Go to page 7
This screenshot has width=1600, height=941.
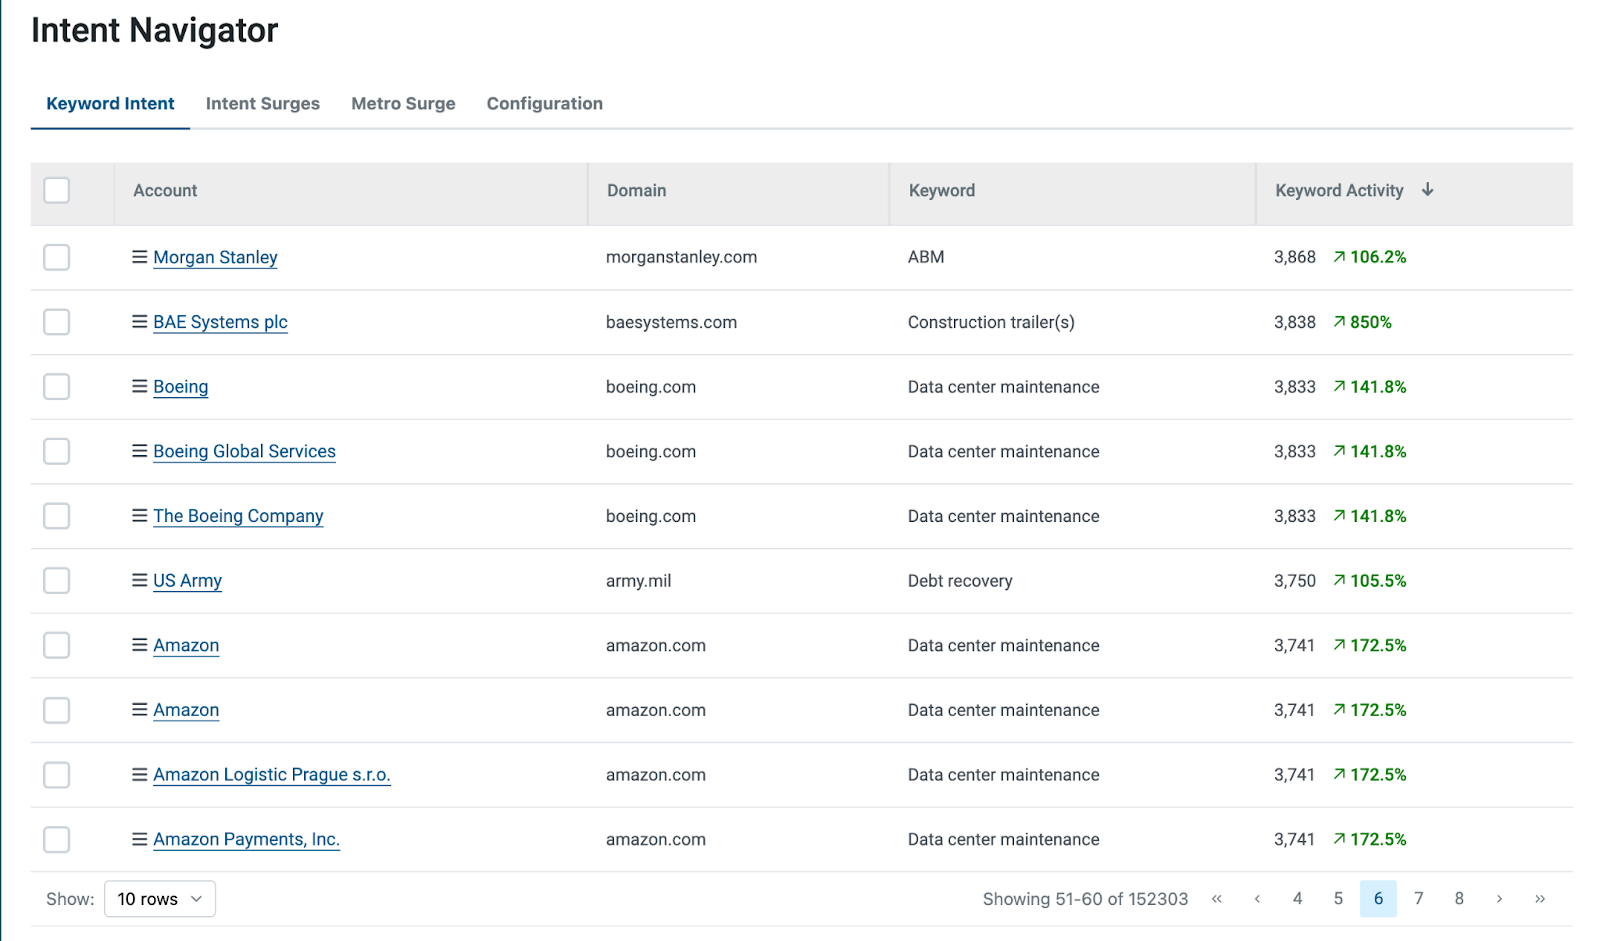click(x=1419, y=899)
